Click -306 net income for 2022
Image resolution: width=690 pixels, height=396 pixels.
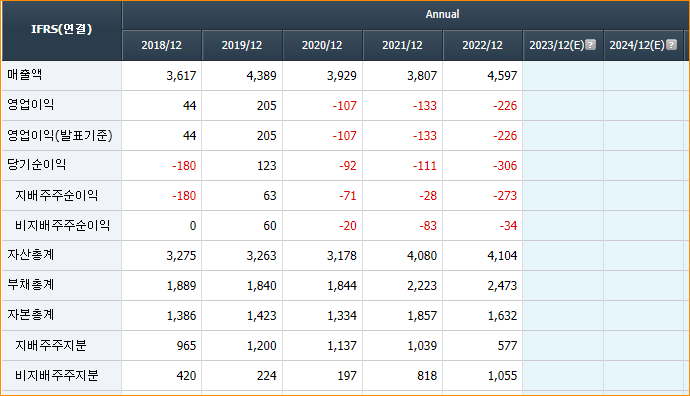(x=505, y=166)
